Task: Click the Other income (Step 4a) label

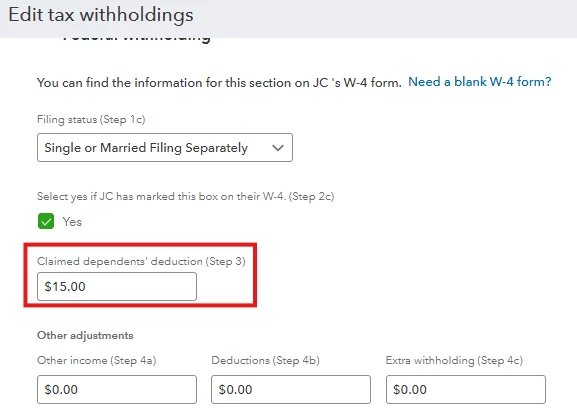Action: pyautogui.click(x=97, y=360)
